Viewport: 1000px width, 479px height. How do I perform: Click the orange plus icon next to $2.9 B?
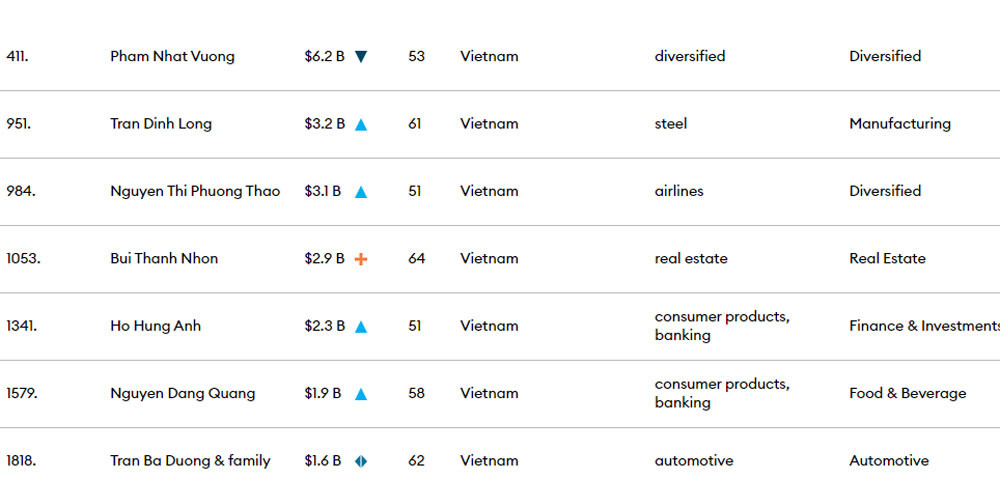tap(361, 259)
